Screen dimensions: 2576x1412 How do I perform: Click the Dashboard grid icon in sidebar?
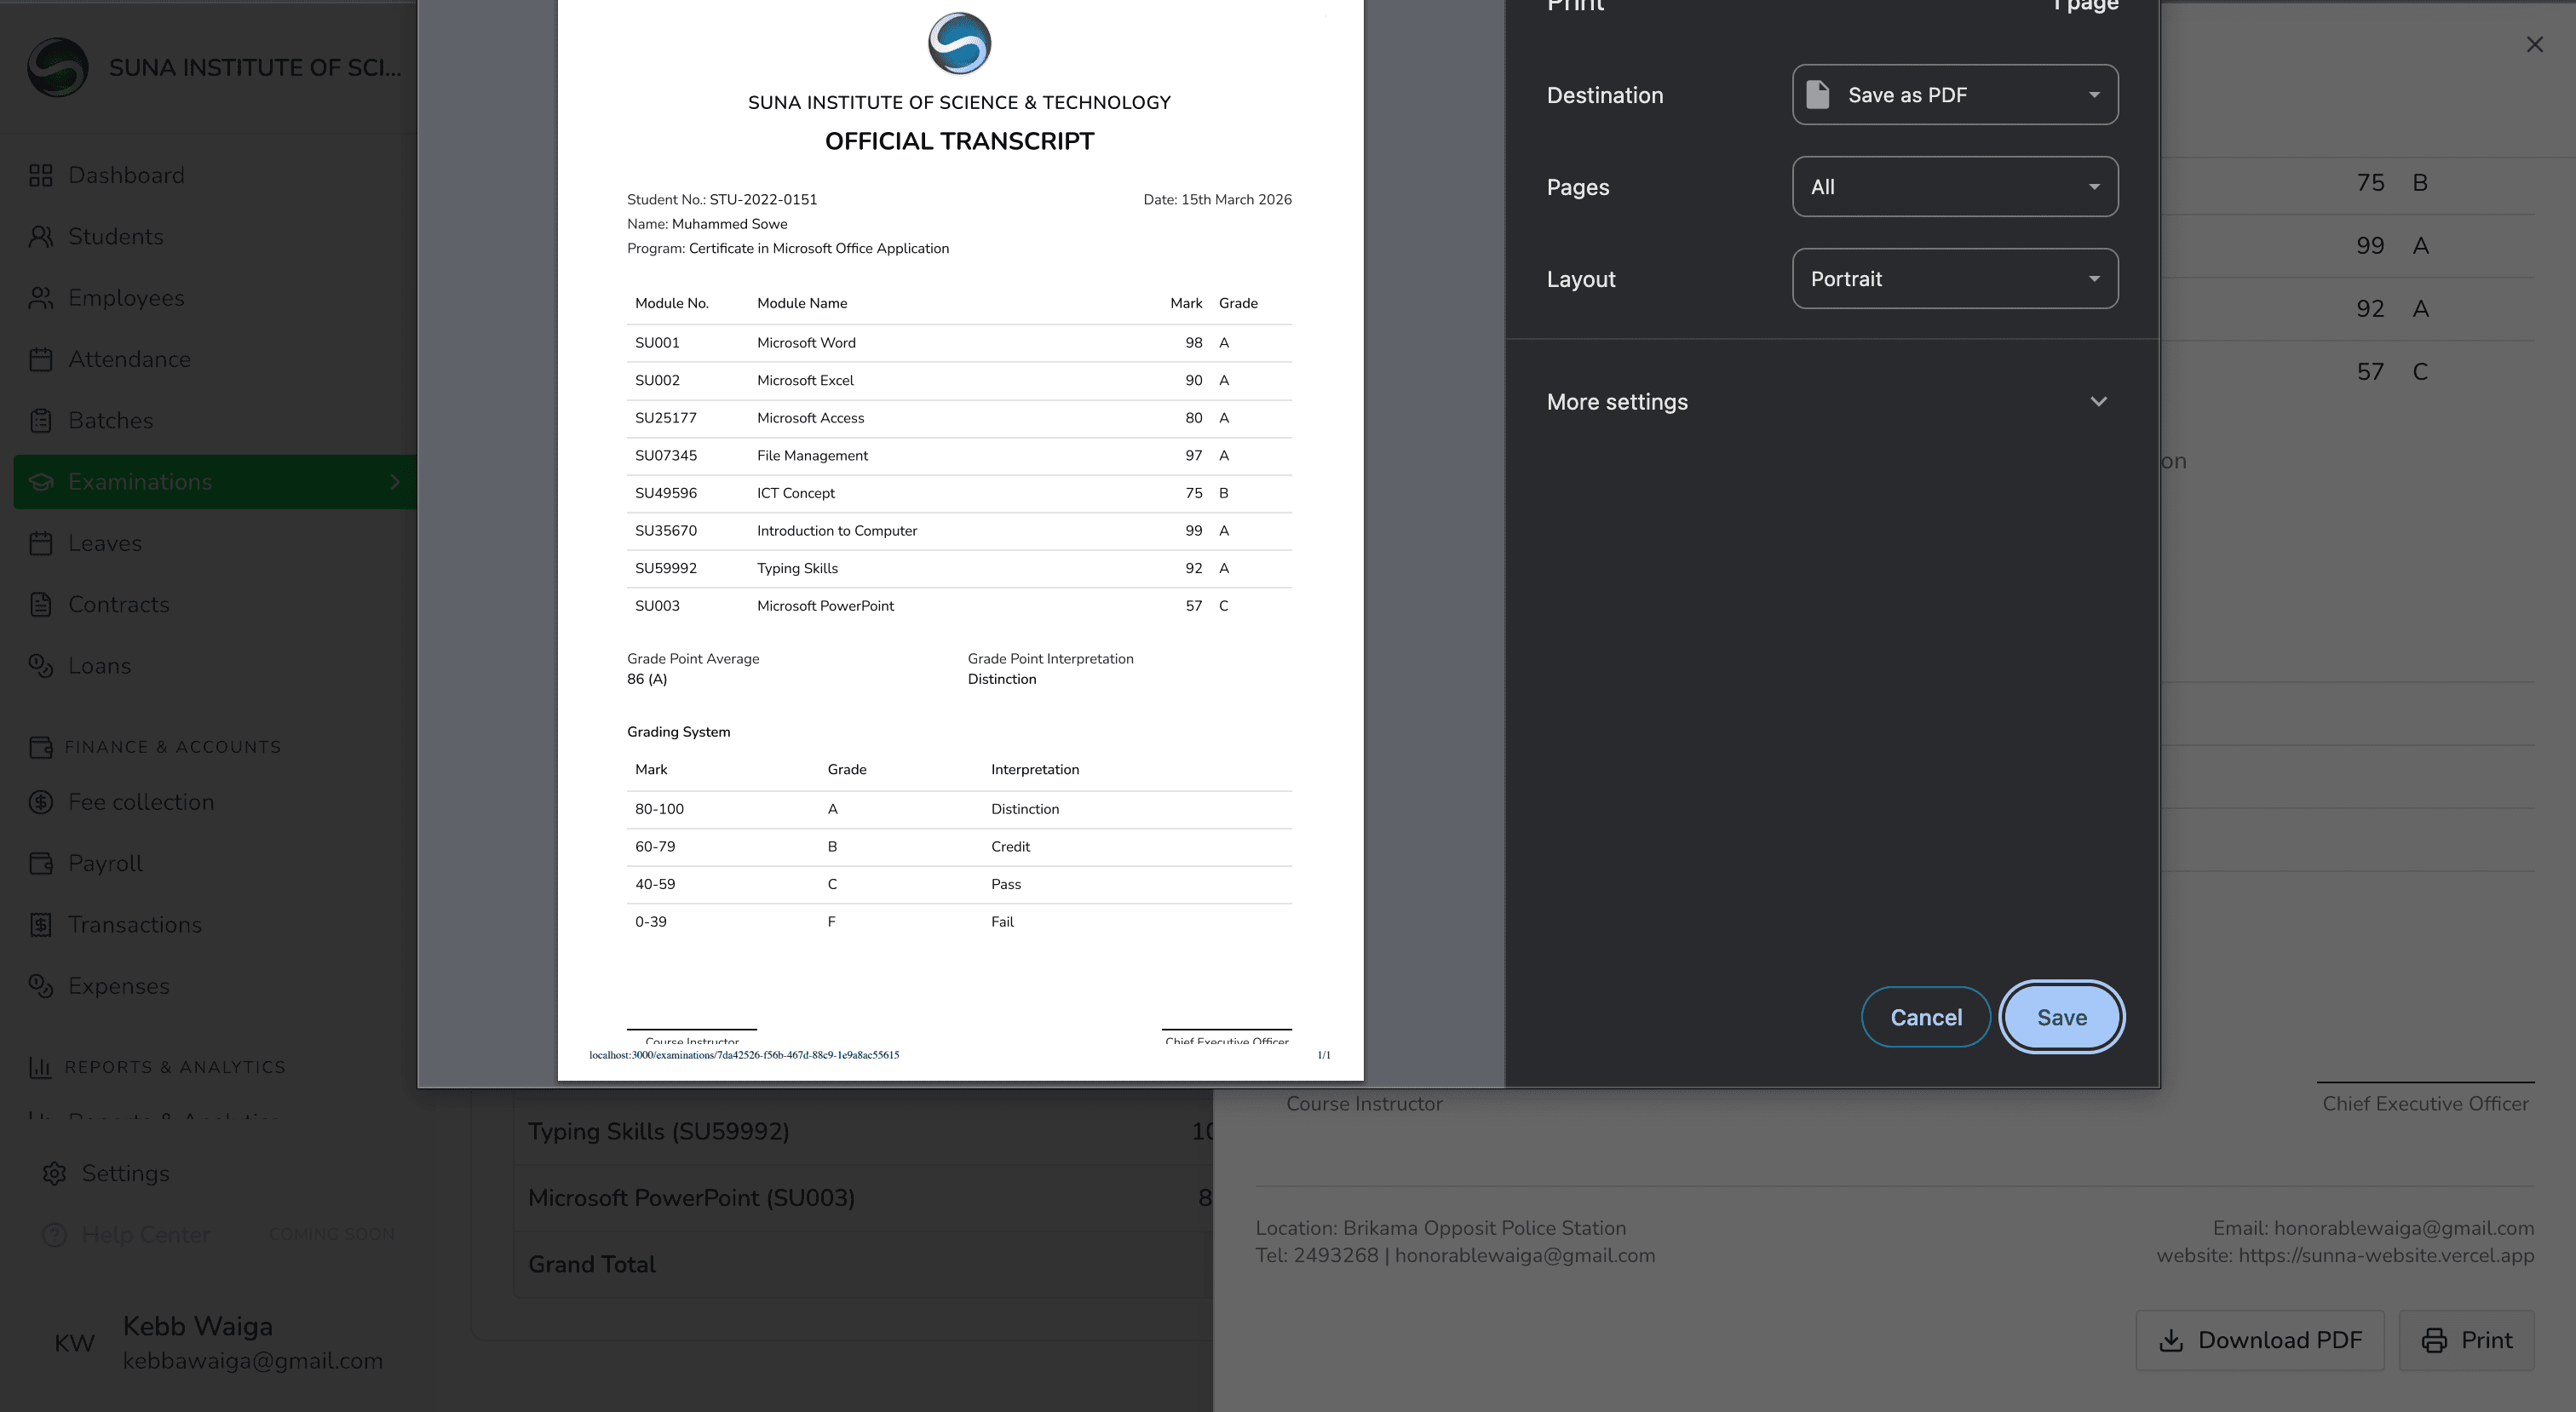(40, 176)
